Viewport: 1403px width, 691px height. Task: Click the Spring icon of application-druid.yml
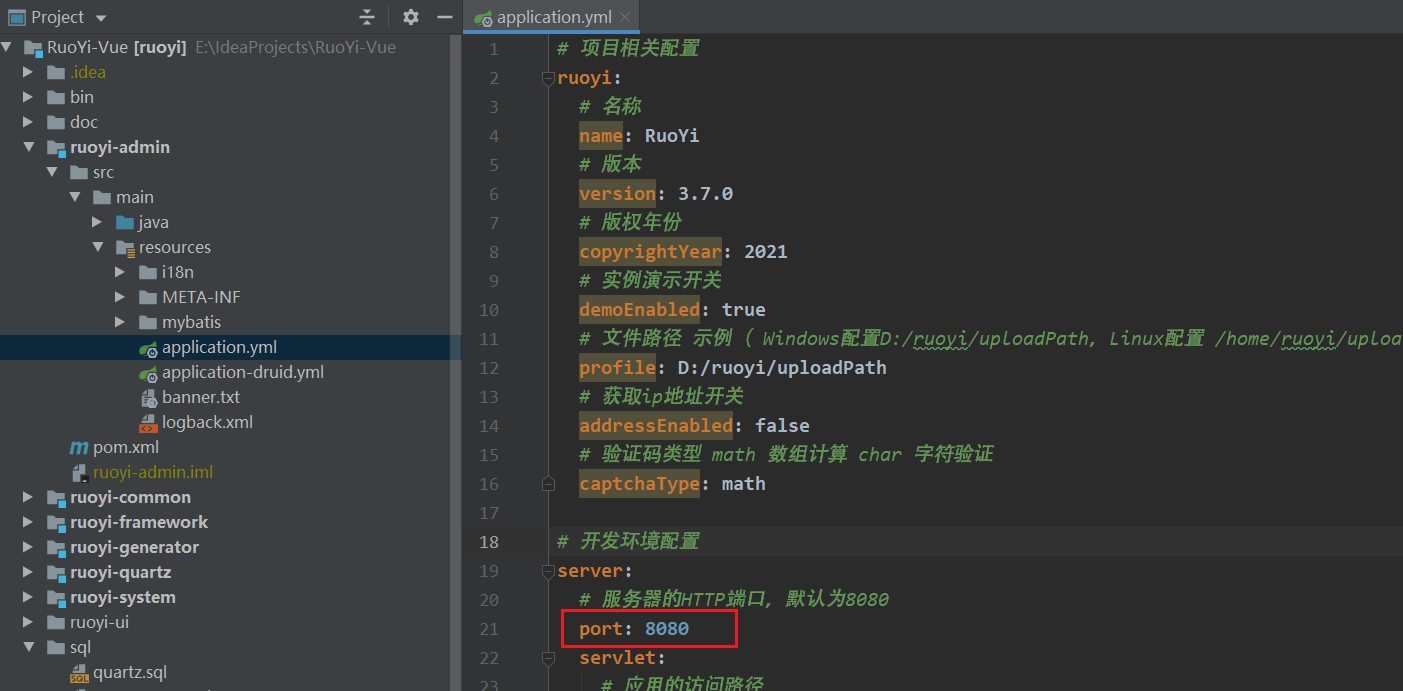148,373
